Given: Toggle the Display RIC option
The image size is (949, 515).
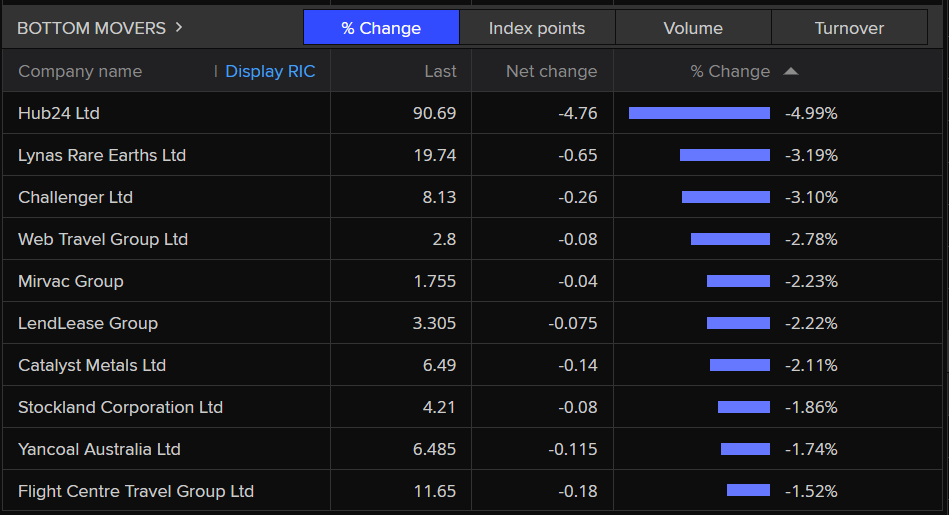Looking at the screenshot, I should click(270, 71).
